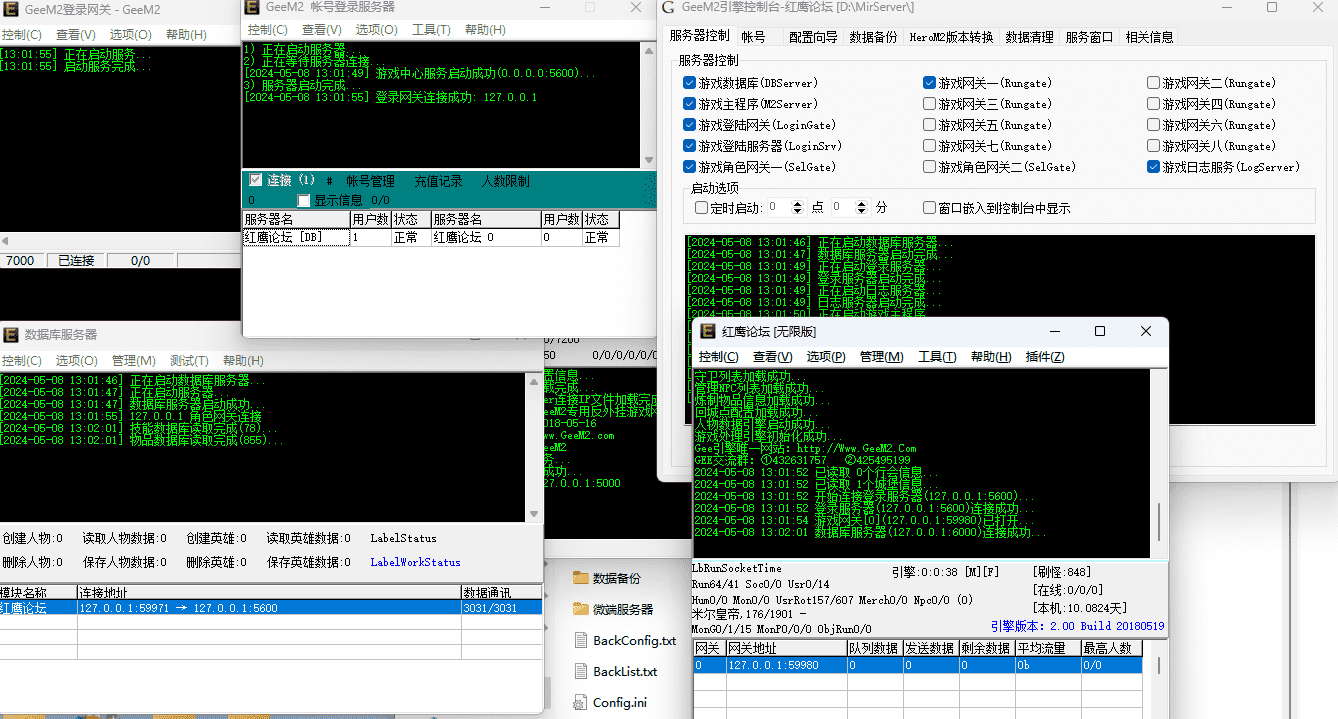Click 充值记录 in the login server window
This screenshot has height=719, width=1338.
[x=438, y=181]
